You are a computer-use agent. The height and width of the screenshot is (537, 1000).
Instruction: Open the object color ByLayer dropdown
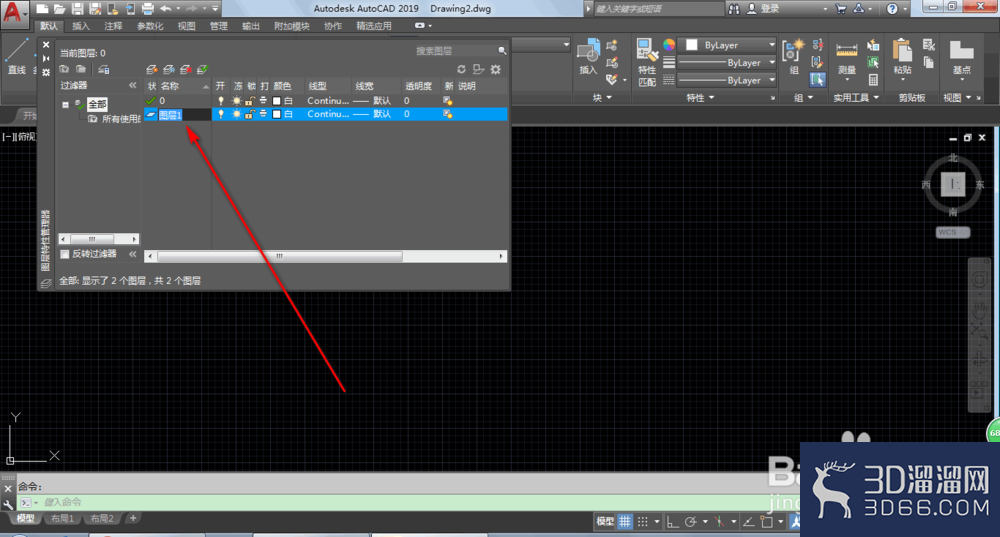coord(729,45)
